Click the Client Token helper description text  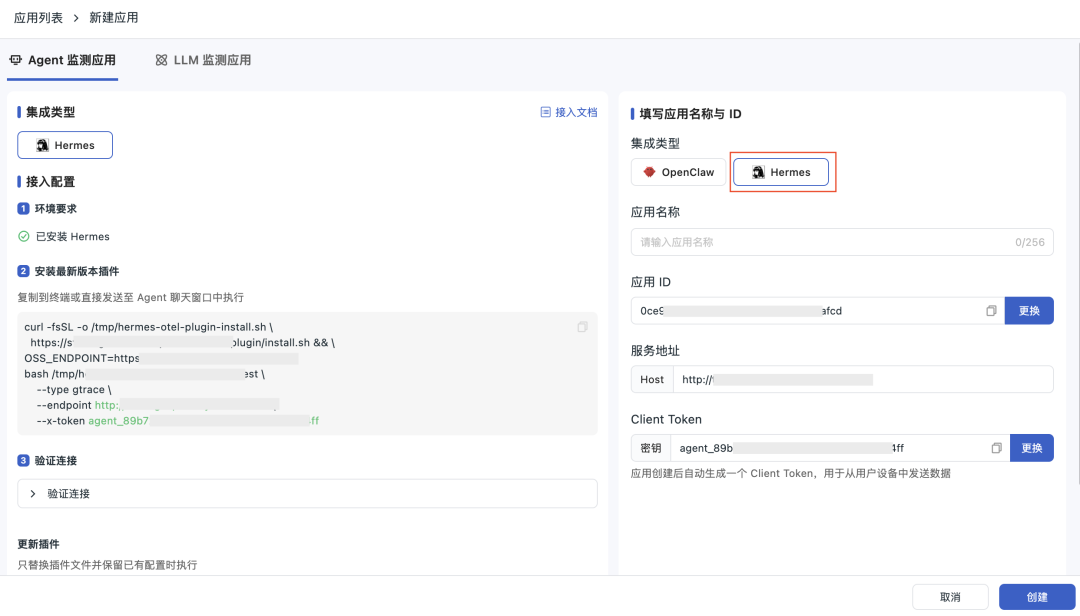coord(791,473)
